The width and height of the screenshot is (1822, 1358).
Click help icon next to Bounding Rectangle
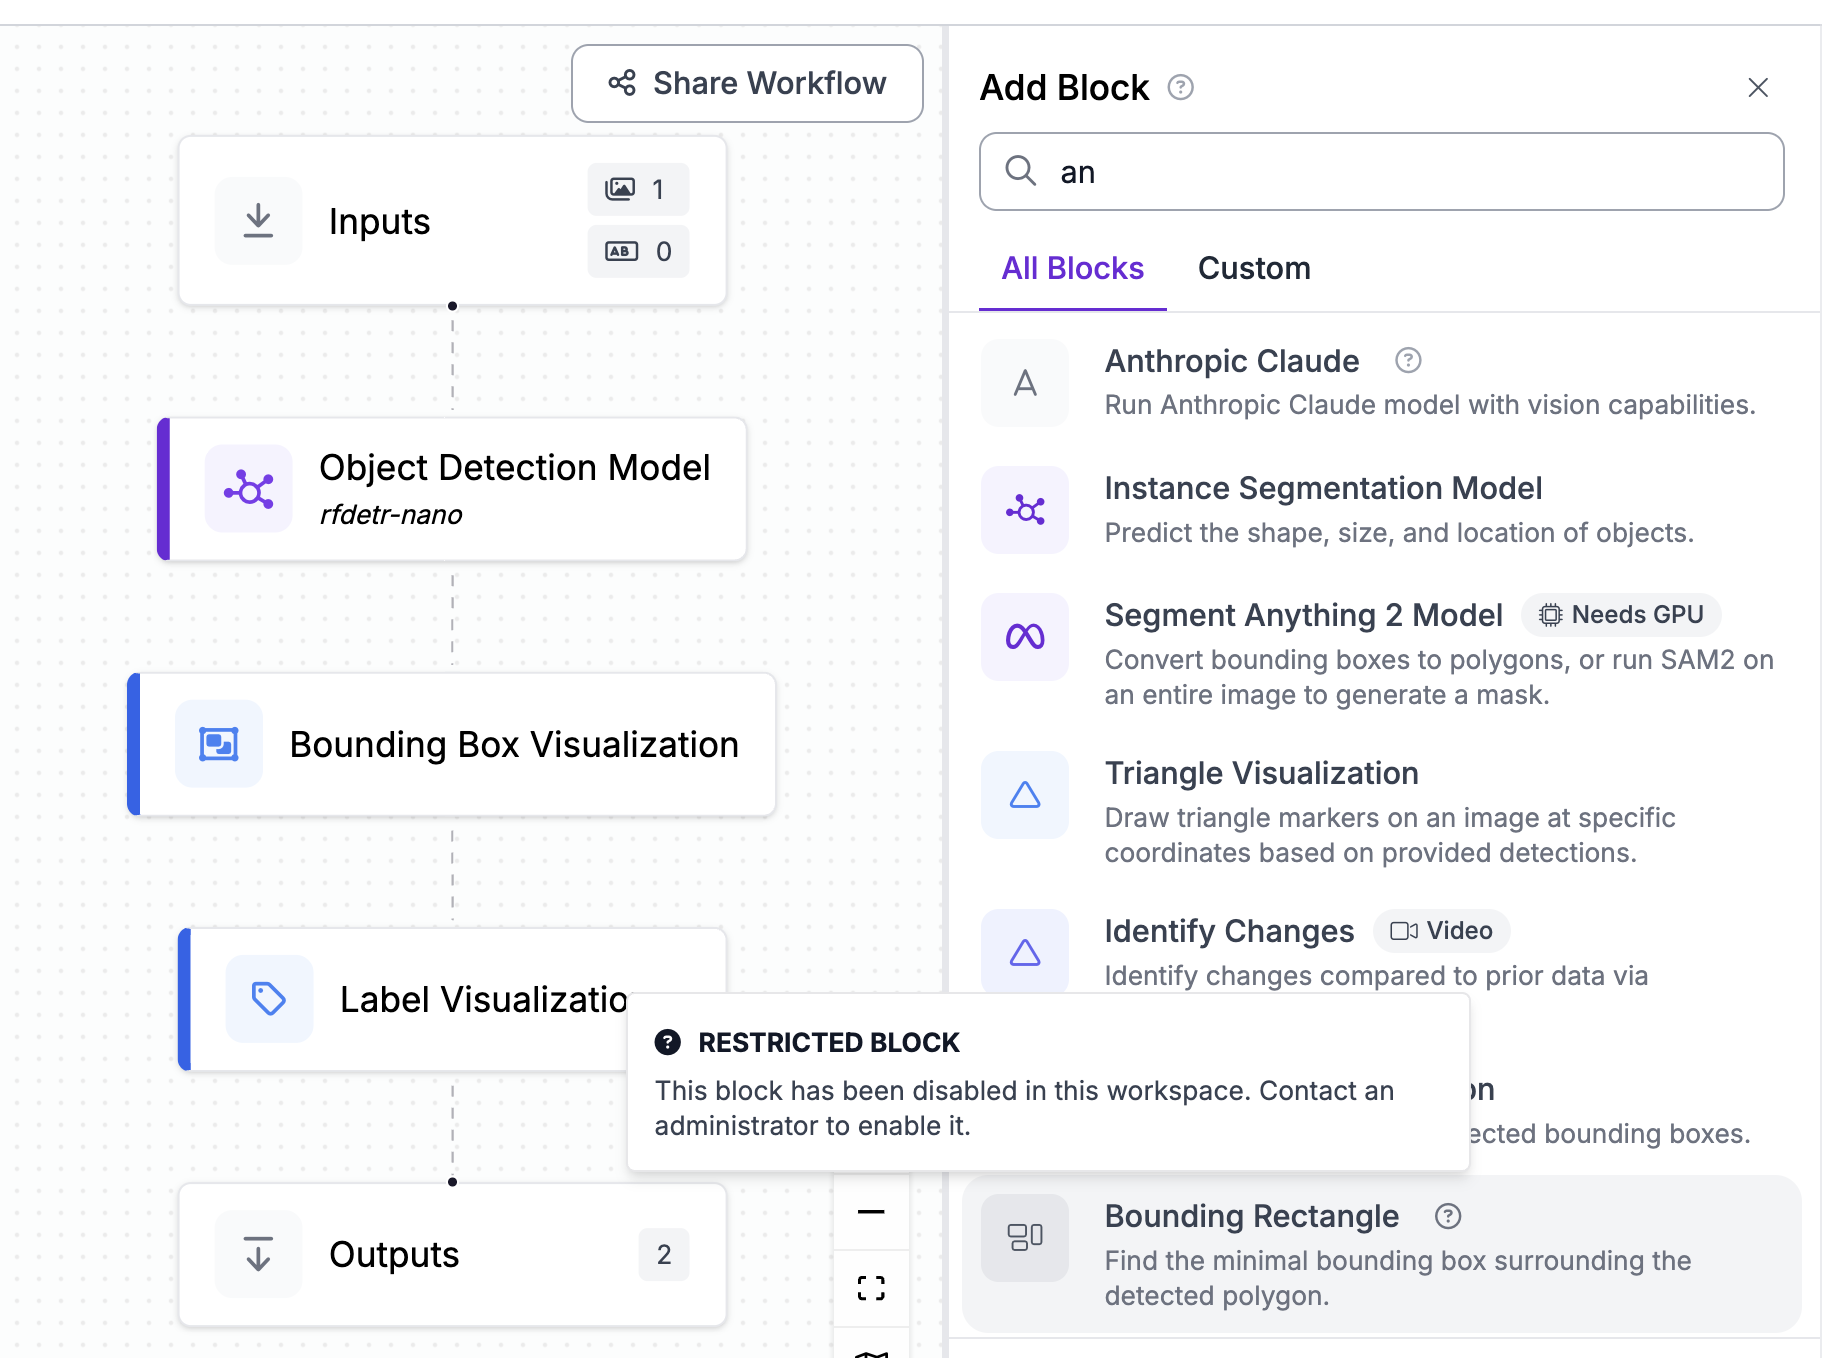pyautogui.click(x=1447, y=1216)
